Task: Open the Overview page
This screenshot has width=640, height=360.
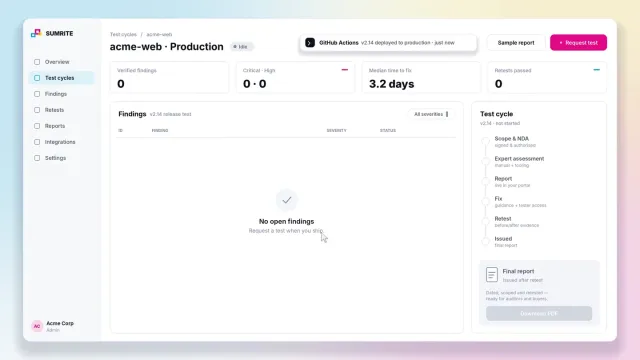Action: 62,62
